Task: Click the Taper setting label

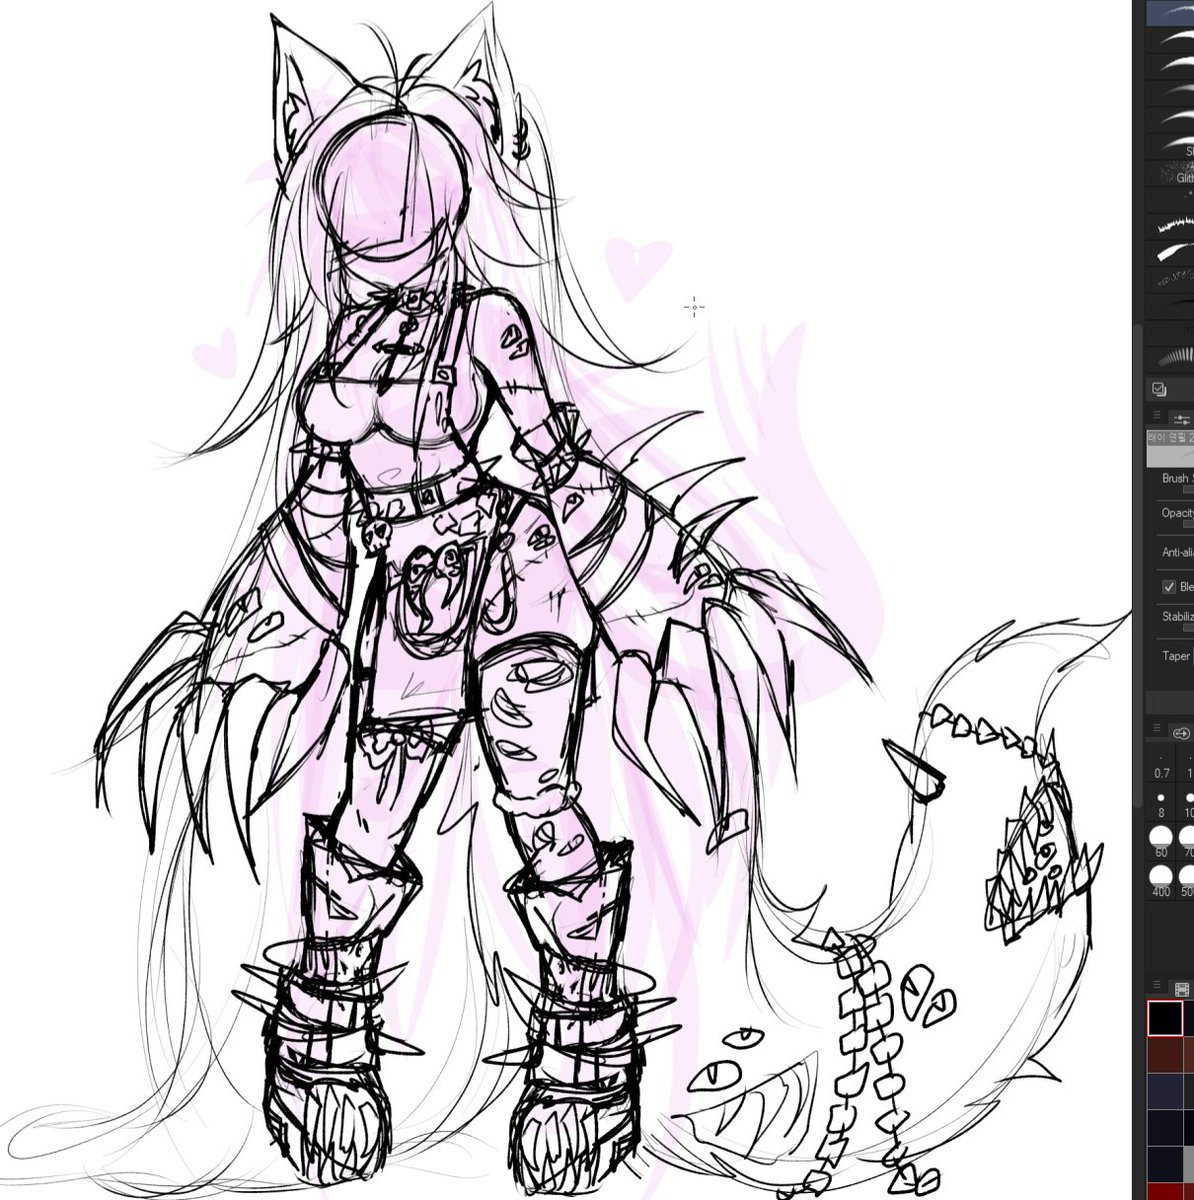Action: (x=1176, y=656)
